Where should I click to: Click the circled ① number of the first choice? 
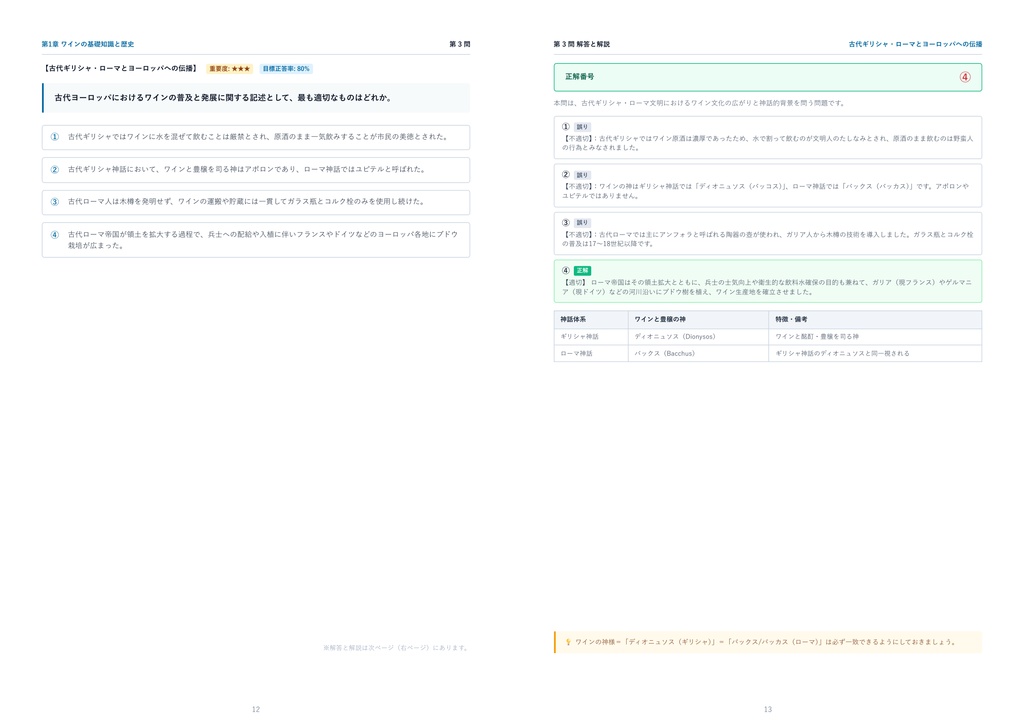(55, 137)
